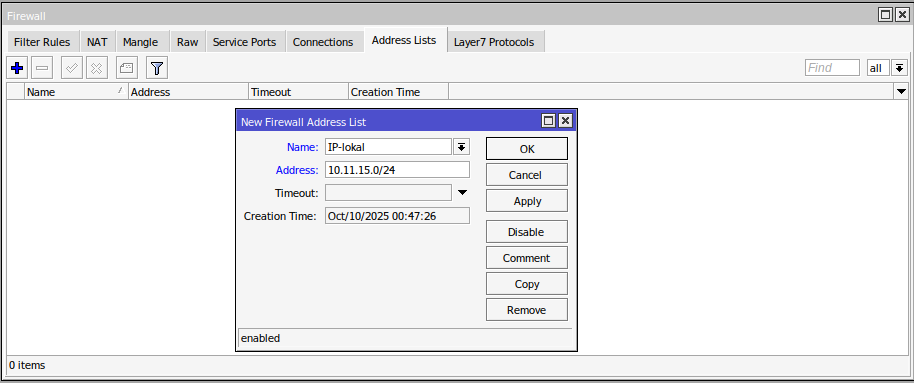
Task: Click the empty Timeout input field
Action: click(x=388, y=192)
